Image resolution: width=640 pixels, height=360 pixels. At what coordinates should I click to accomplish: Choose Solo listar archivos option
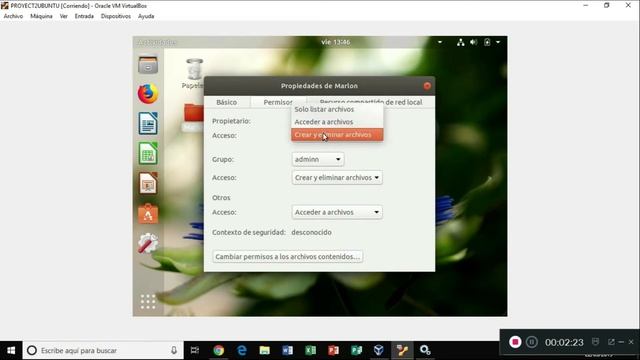pos(337,109)
